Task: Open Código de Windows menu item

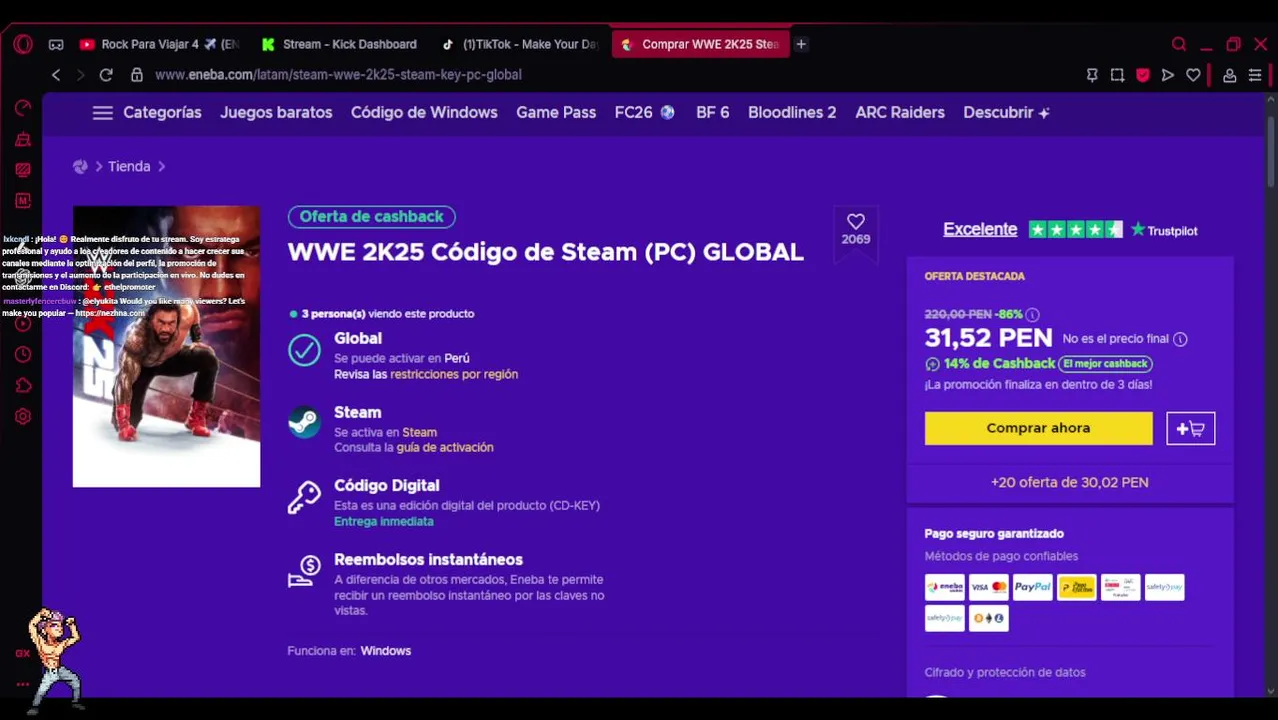Action: coord(424,113)
